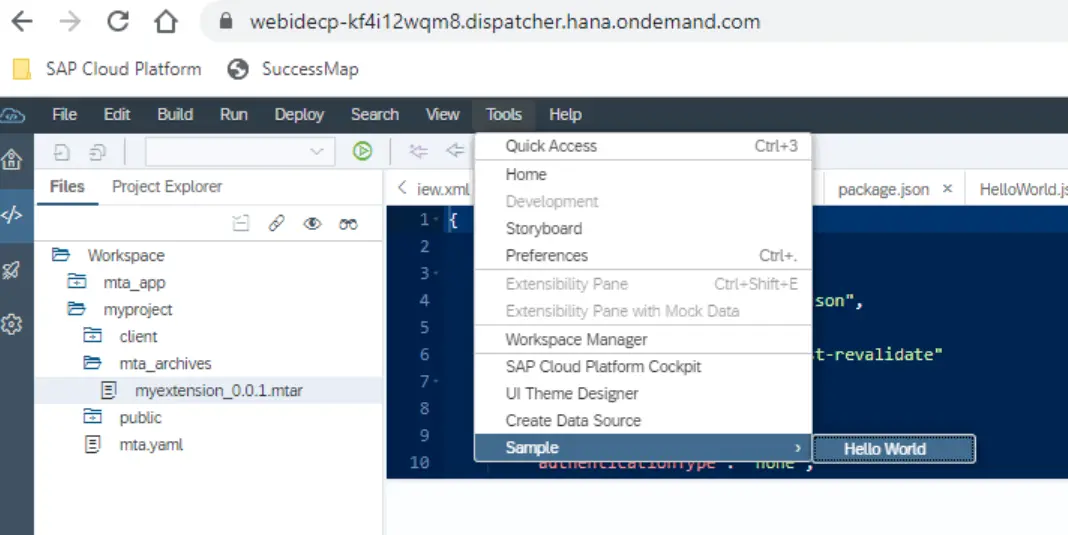Reload the page with refresh icon
Viewport: 1068px width, 535px height.
point(118,22)
